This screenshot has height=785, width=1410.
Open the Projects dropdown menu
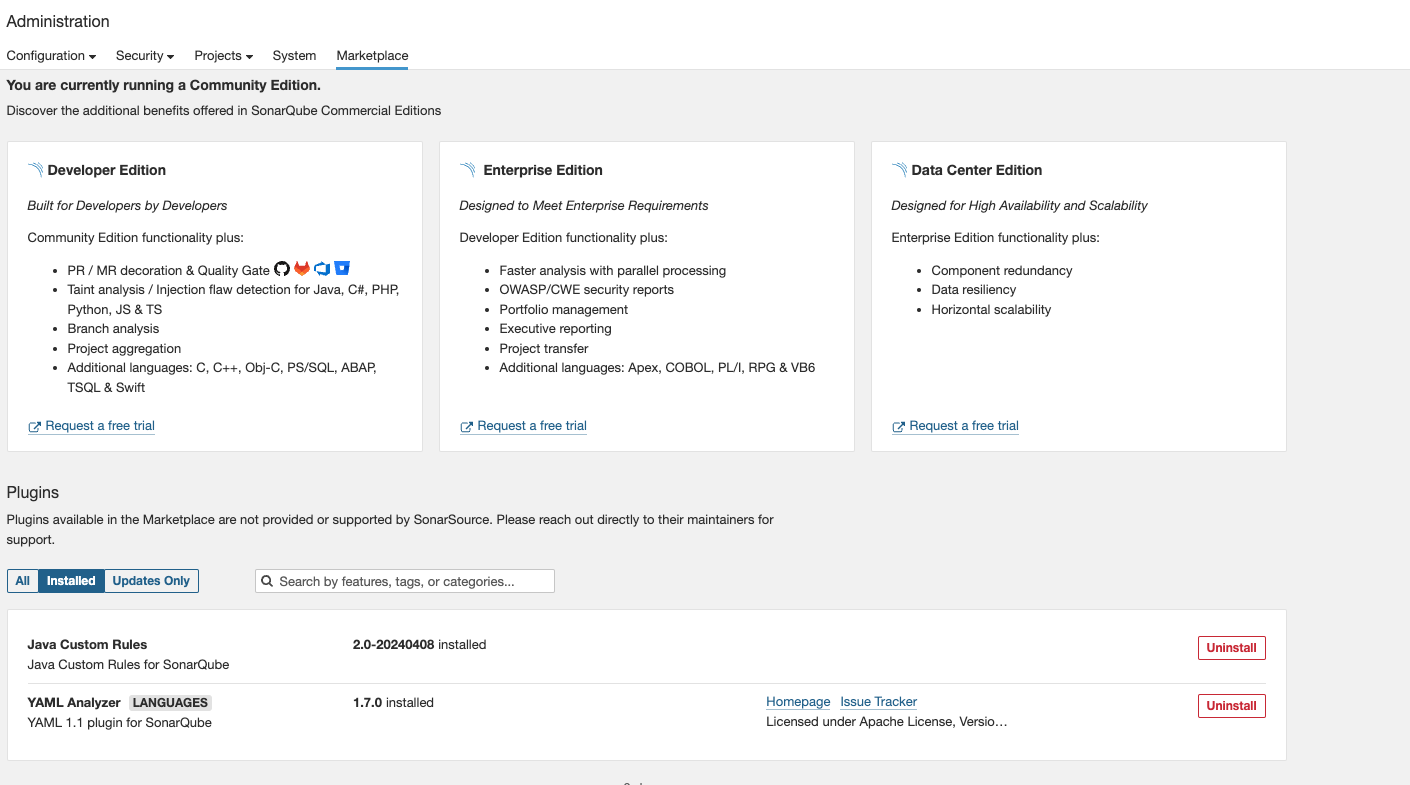click(224, 56)
